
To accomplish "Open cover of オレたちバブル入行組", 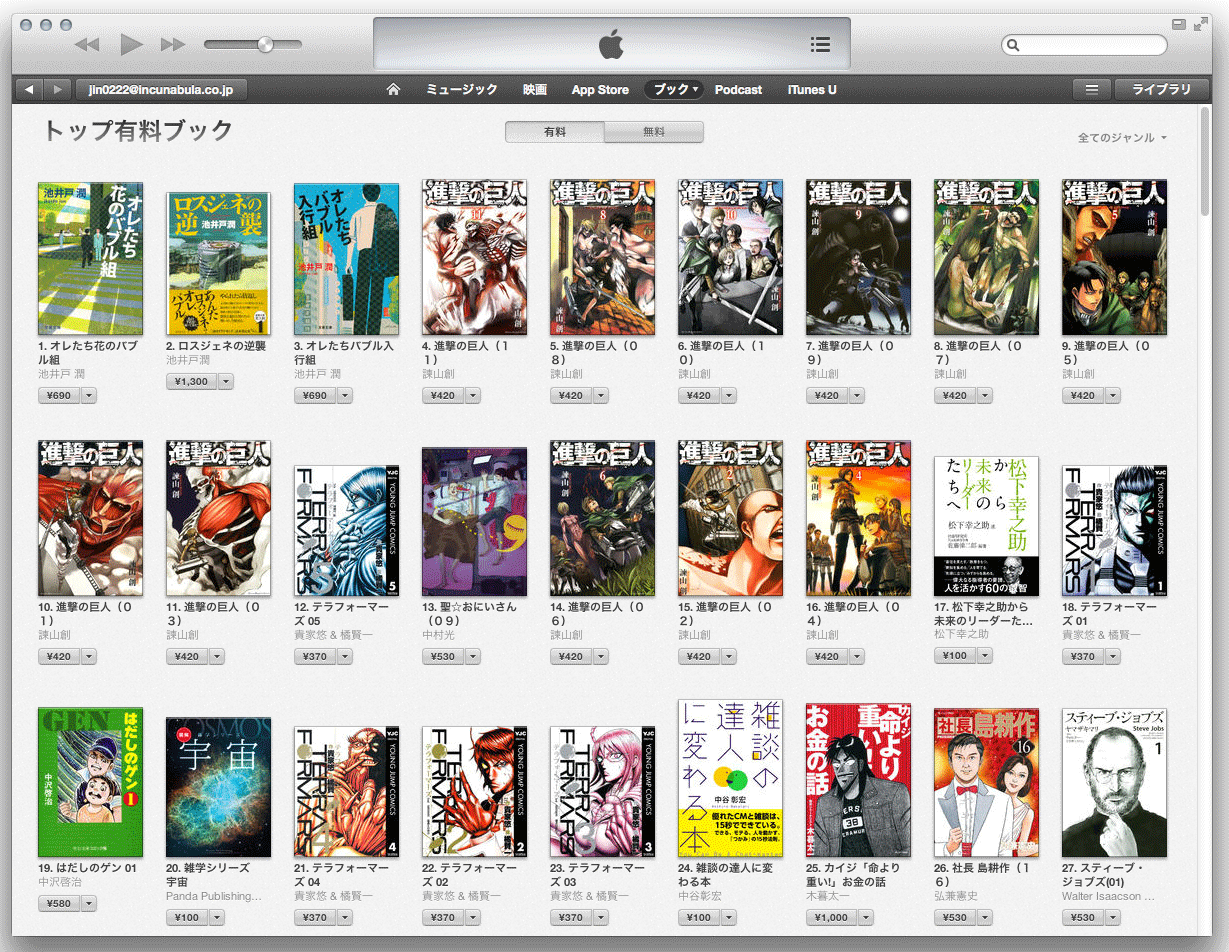I will point(346,258).
